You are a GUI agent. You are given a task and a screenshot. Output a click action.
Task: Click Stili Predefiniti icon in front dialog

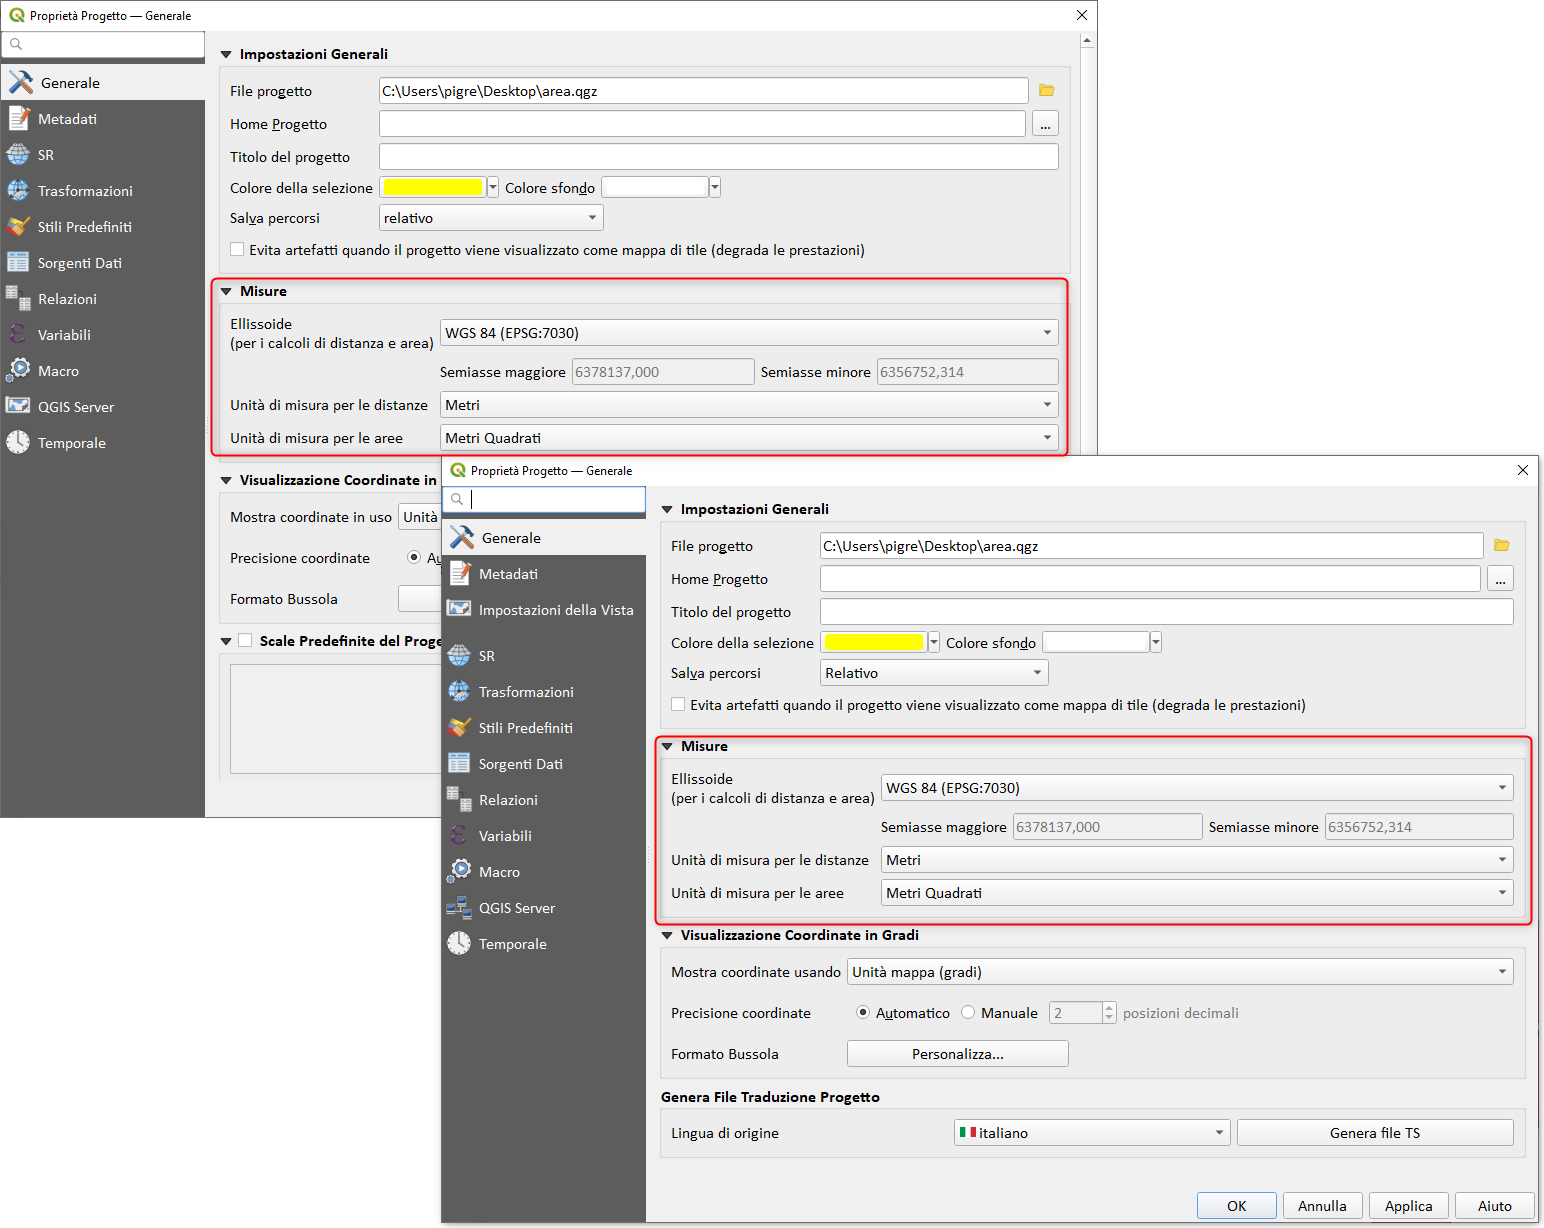(459, 728)
